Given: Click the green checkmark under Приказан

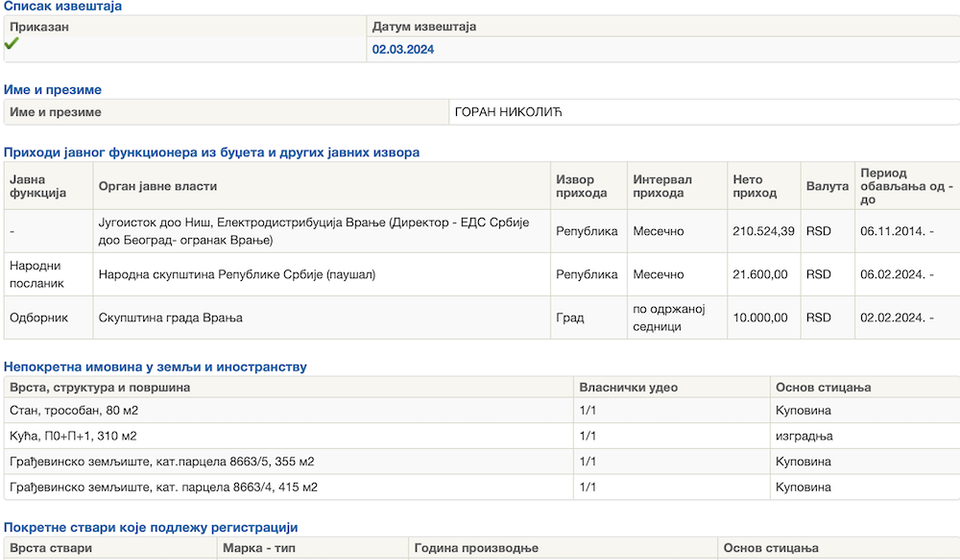Looking at the screenshot, I should (x=12, y=43).
